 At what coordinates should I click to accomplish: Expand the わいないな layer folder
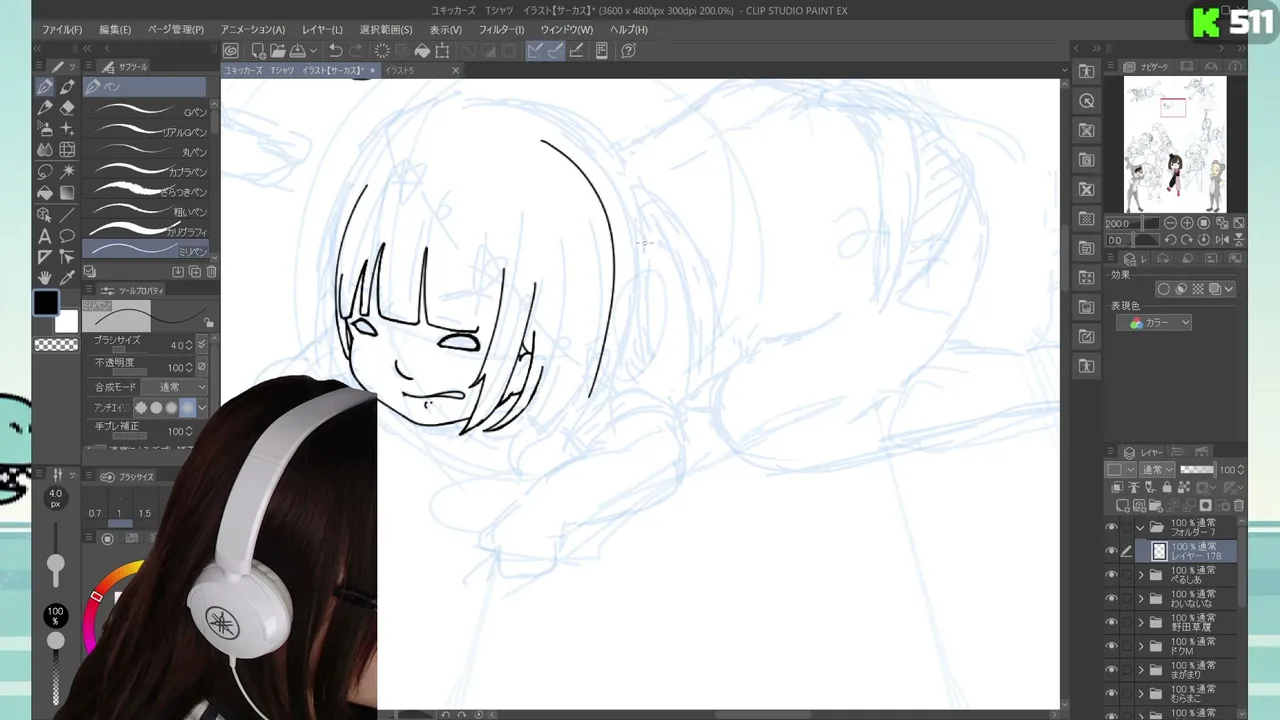pos(1140,598)
